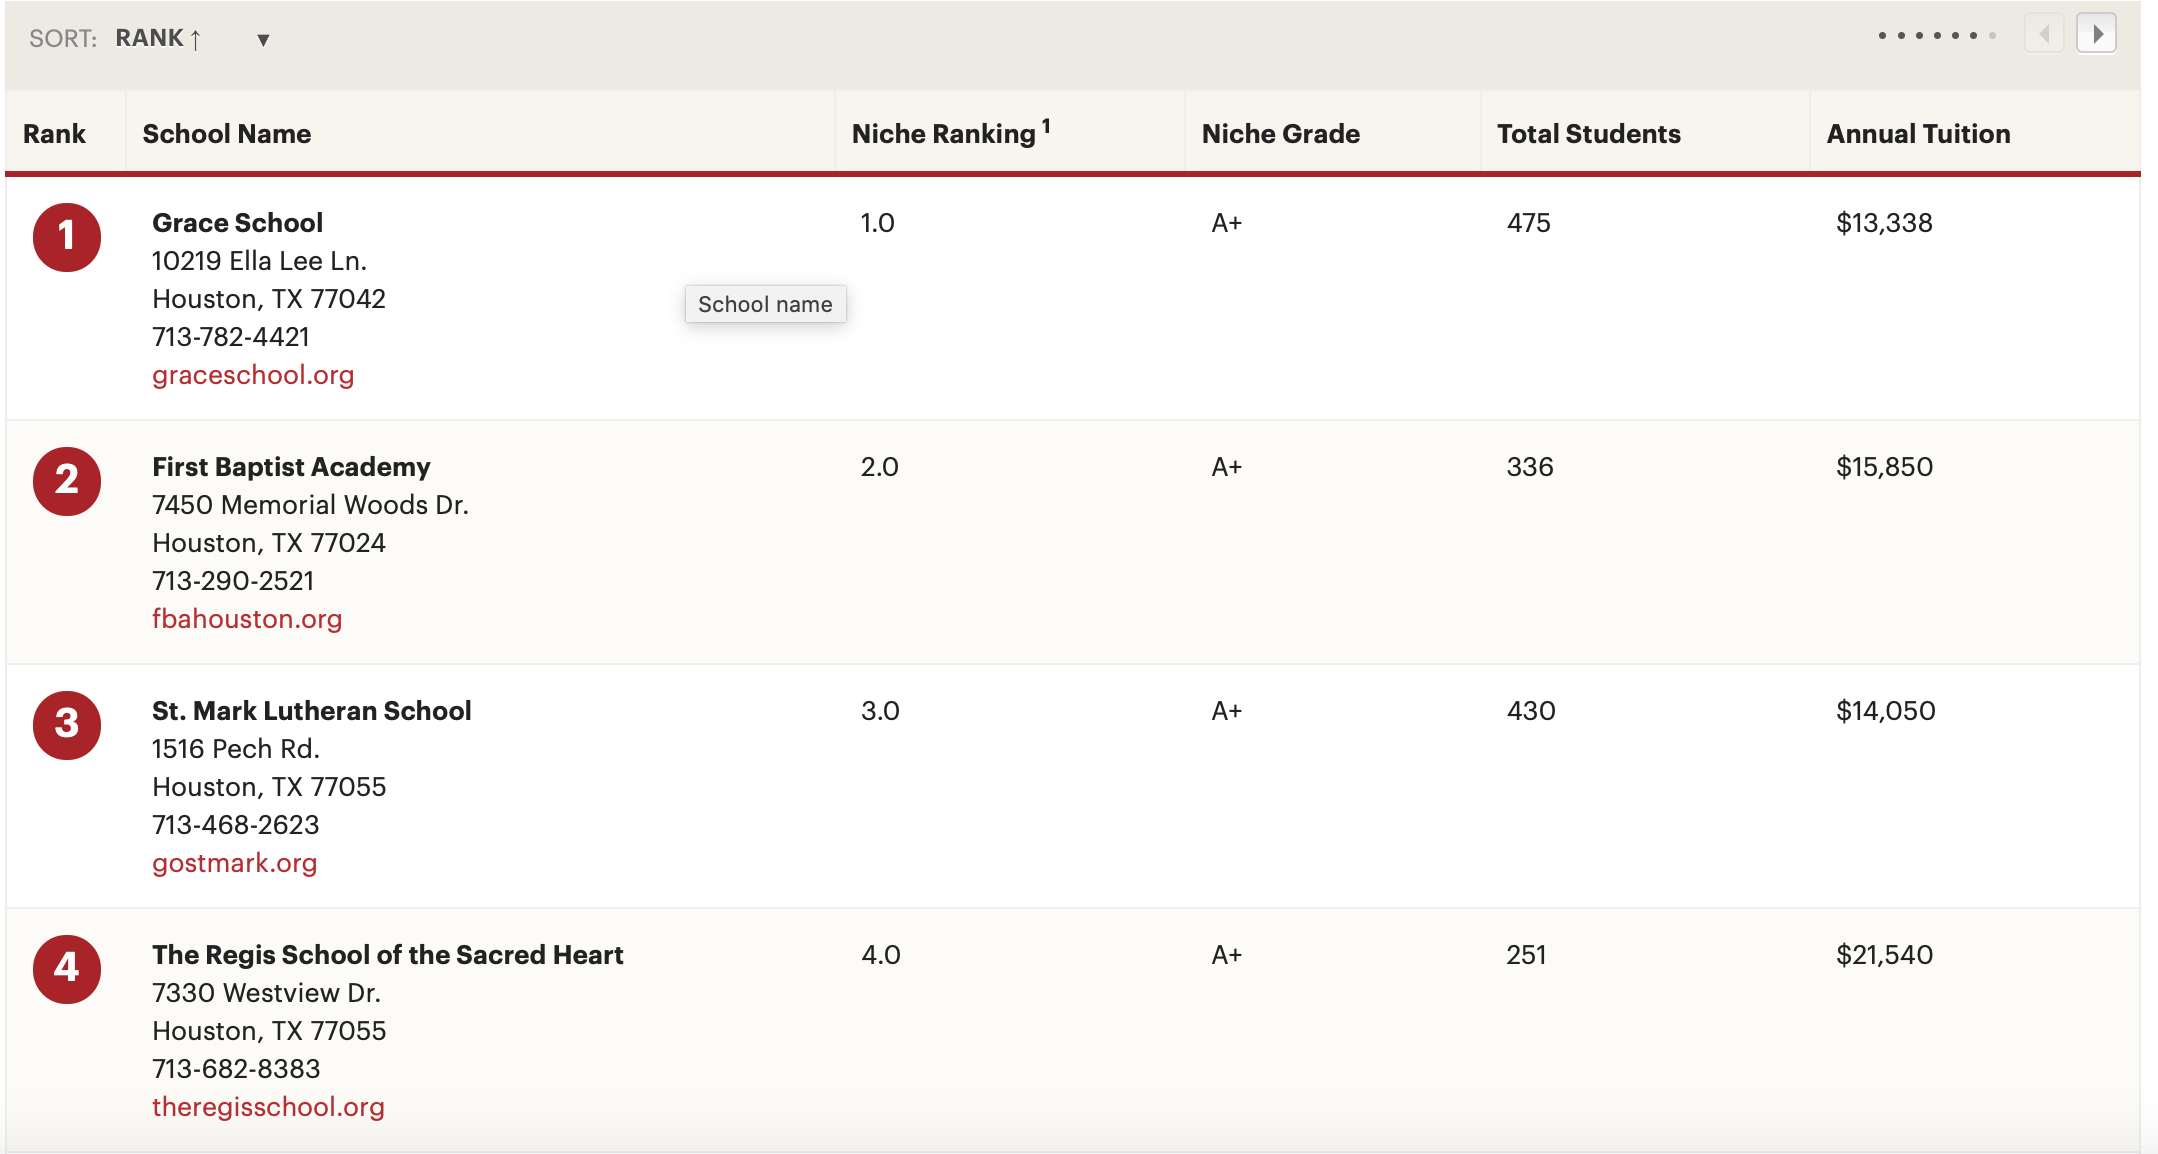Click the A+ grade for First Baptist Academy
The width and height of the screenshot is (2158, 1154).
point(1227,467)
